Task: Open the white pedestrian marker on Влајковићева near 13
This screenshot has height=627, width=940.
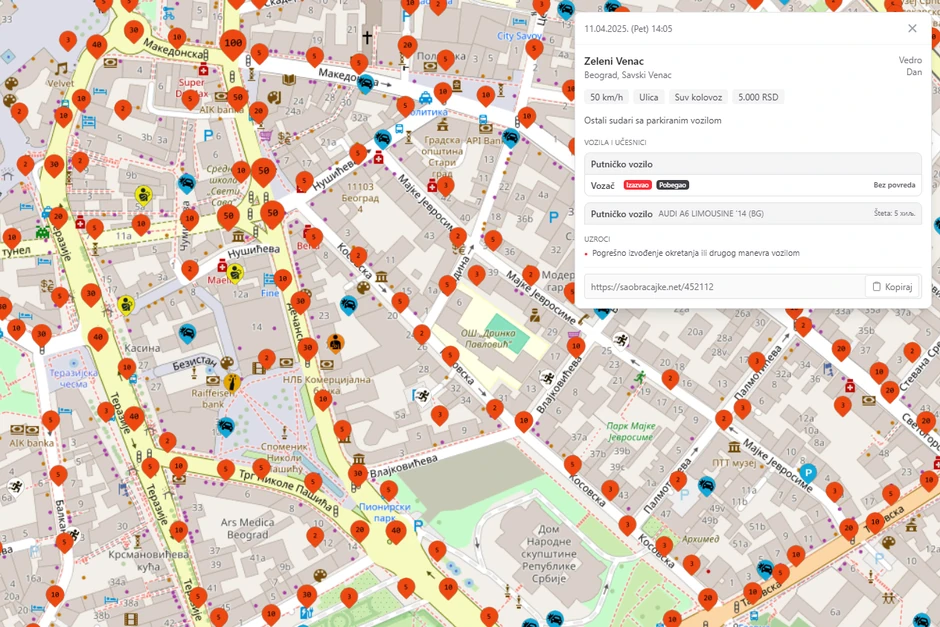Action: 547,378
